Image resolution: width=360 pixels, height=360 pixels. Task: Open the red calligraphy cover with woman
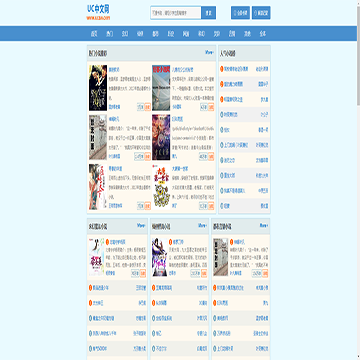tap(98, 187)
